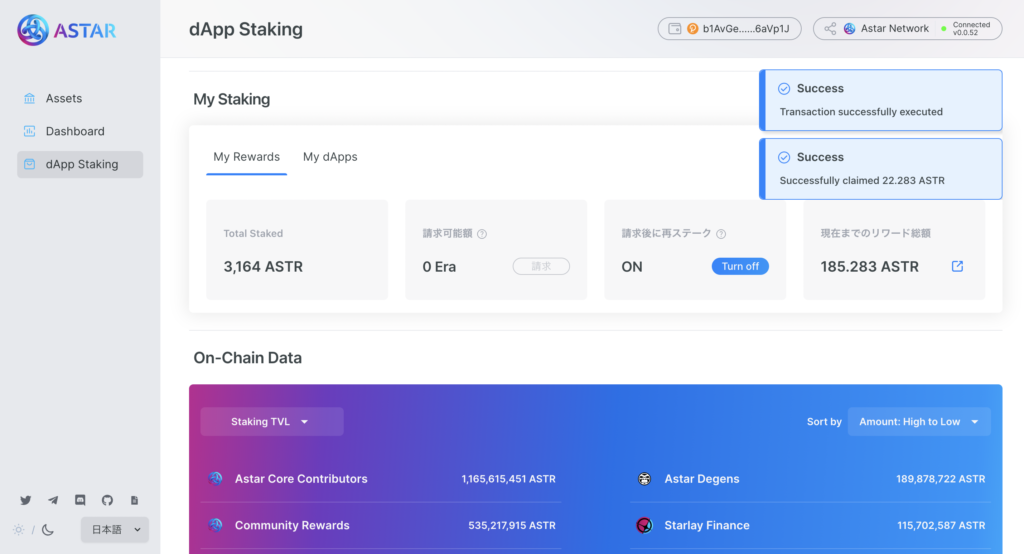The width and height of the screenshot is (1024, 554).
Task: Click the Community Rewards logo
Action: pos(216,525)
